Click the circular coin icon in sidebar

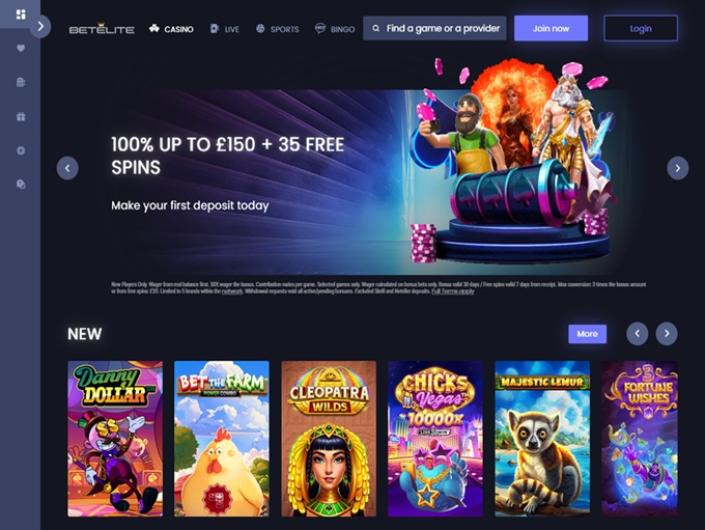[21, 151]
